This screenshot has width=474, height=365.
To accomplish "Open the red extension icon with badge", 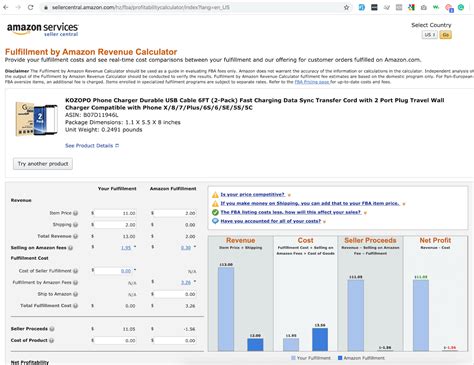I will click(449, 8).
